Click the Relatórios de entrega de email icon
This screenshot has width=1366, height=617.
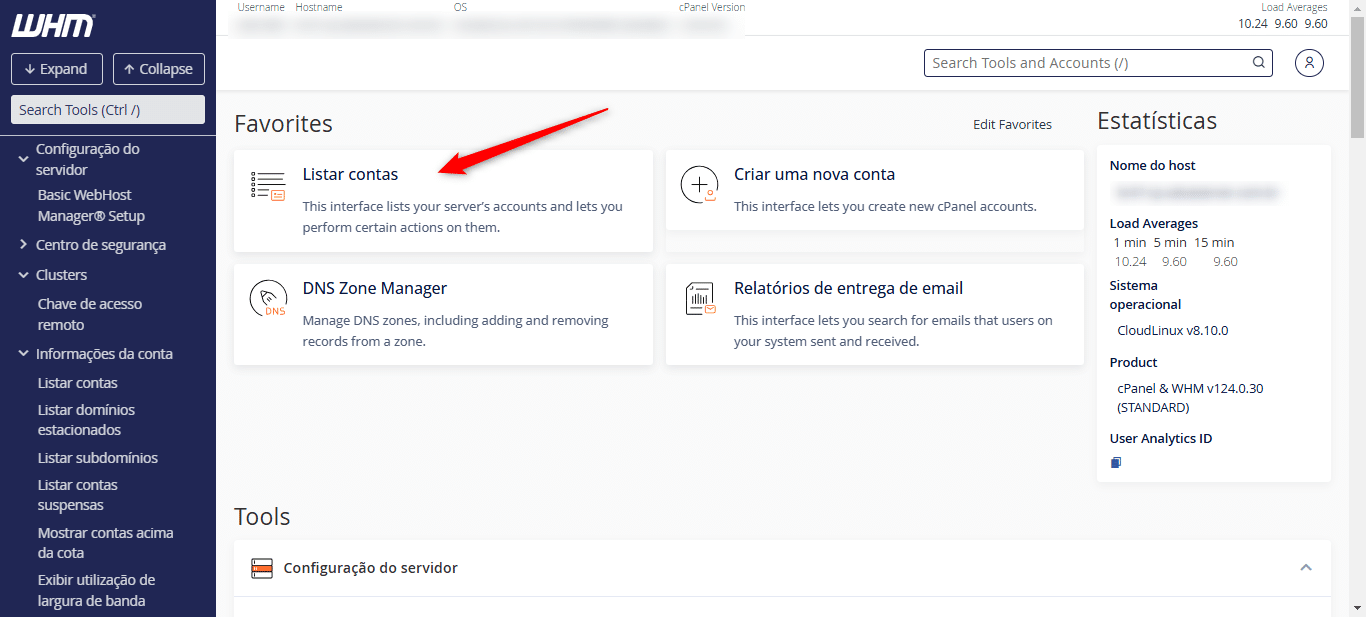(699, 300)
